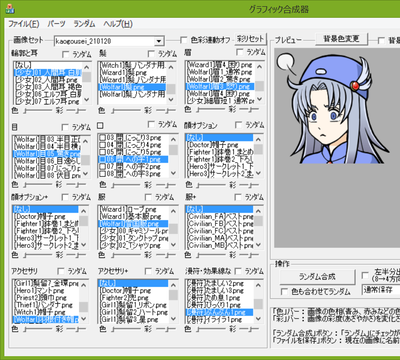Screen dimensions: 400x360
Task: Check ランダム for 目 section
Action: [x=65, y=127]
